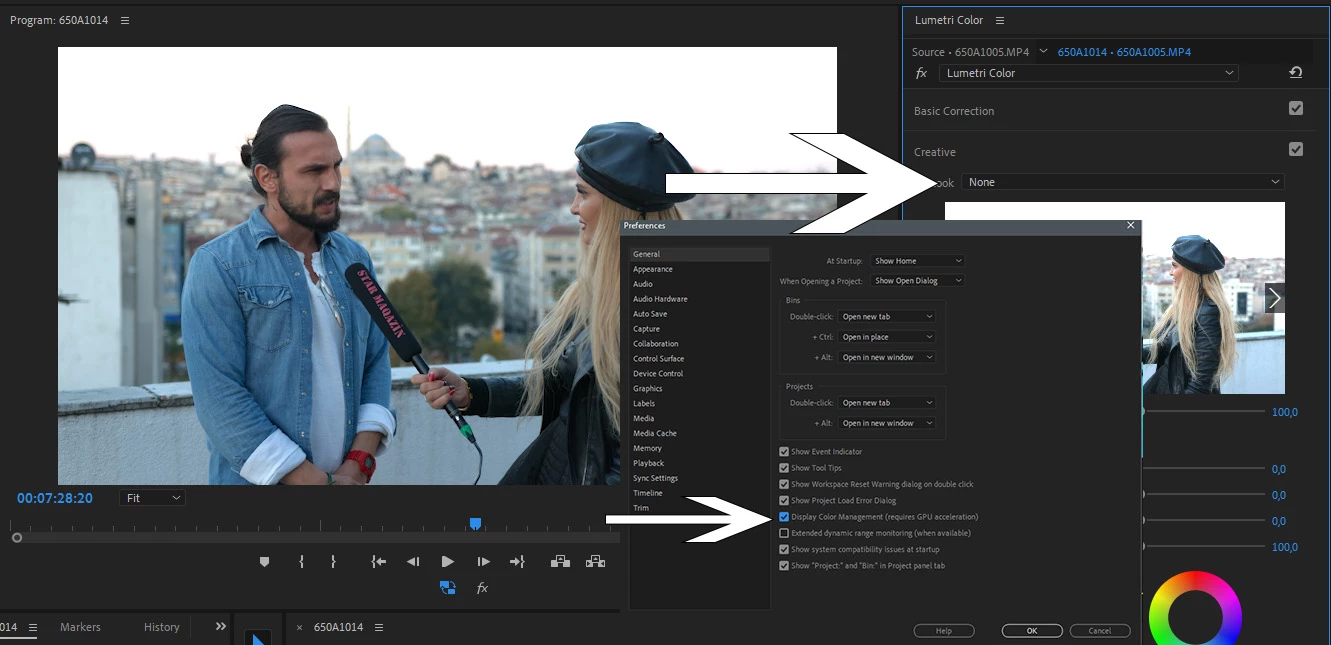Play the sequence in Program monitor
Image resolution: width=1331 pixels, height=645 pixels.
(x=448, y=562)
